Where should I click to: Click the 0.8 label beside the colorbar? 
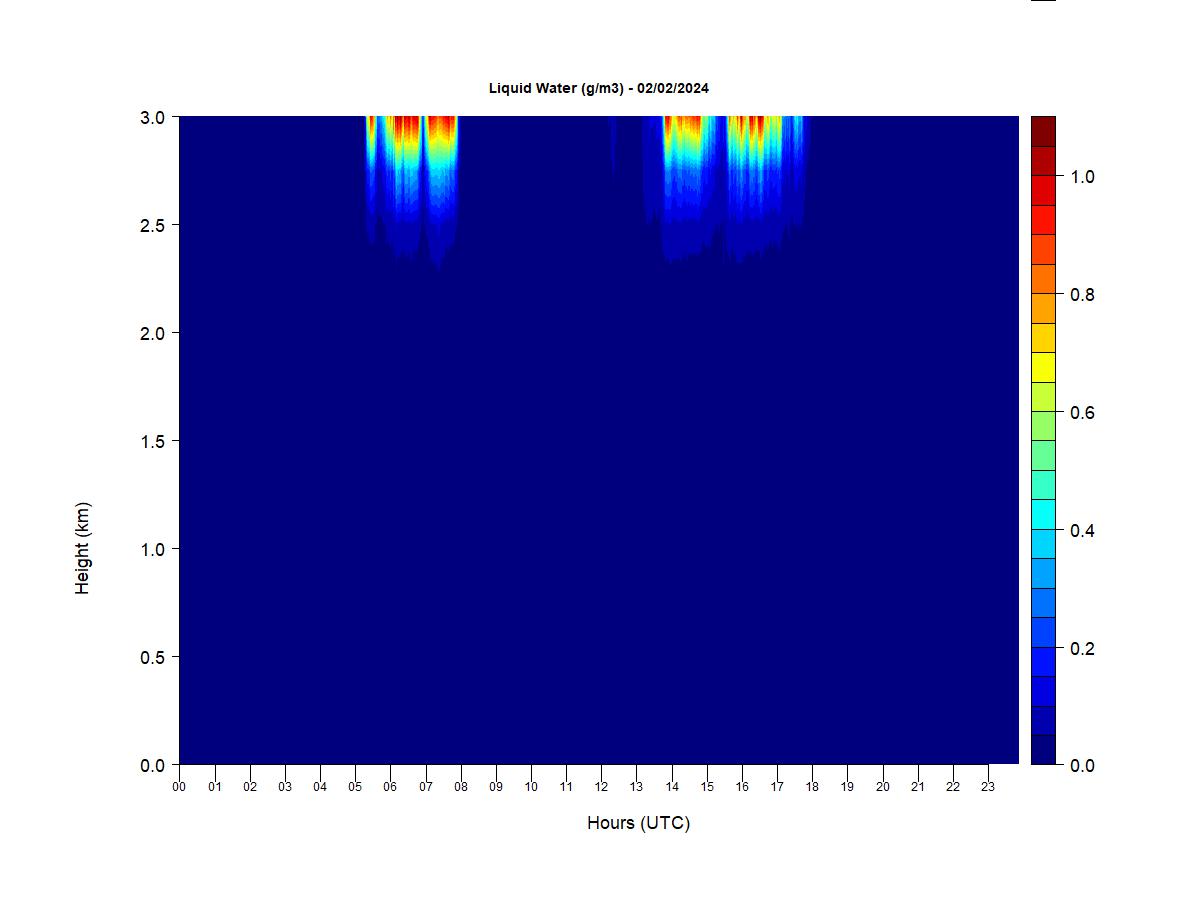coord(1082,295)
